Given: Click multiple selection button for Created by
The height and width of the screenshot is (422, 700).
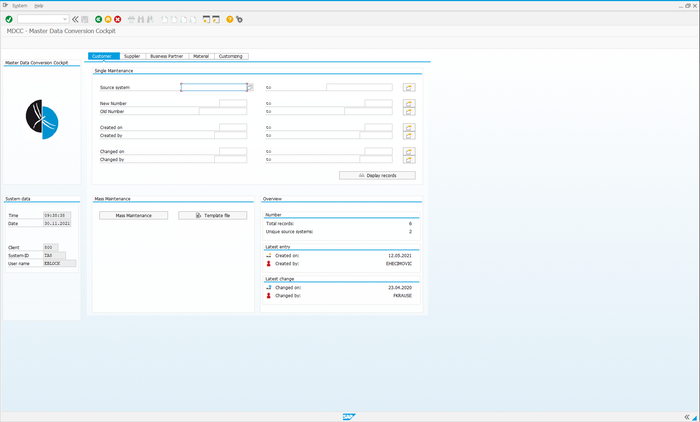Looking at the screenshot, I should point(409,136).
